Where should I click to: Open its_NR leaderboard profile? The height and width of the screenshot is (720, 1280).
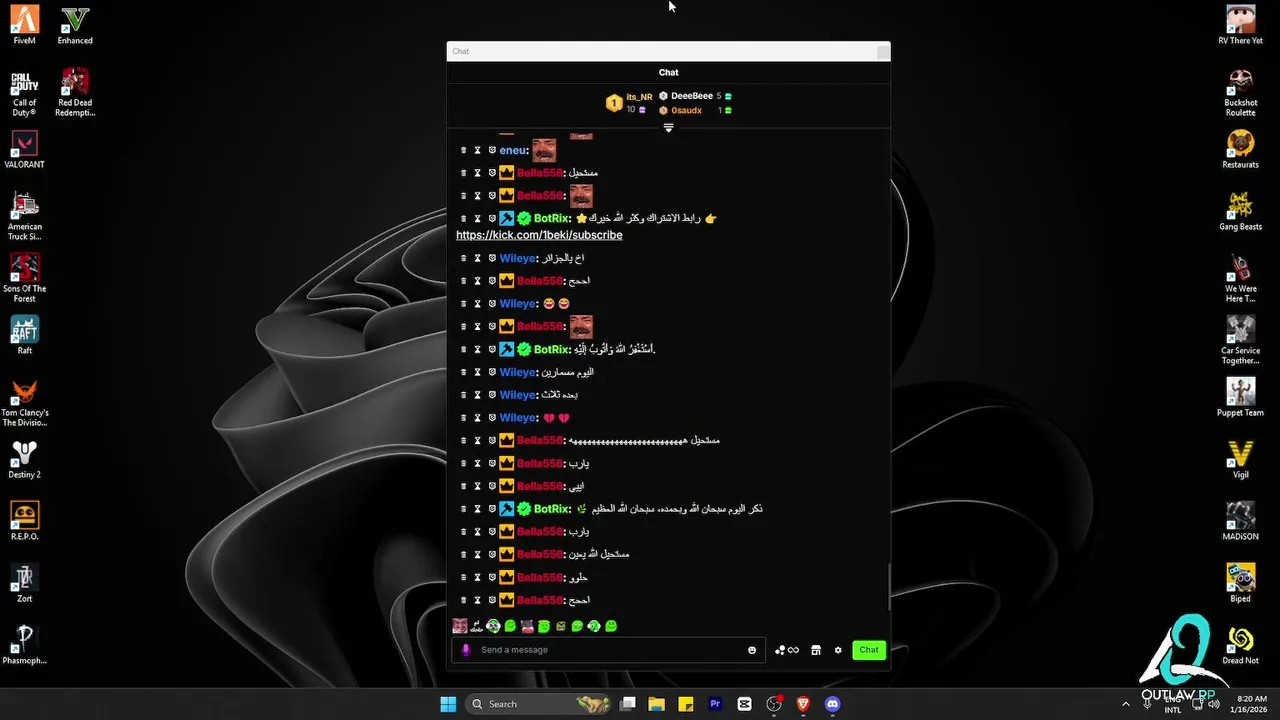pos(639,97)
